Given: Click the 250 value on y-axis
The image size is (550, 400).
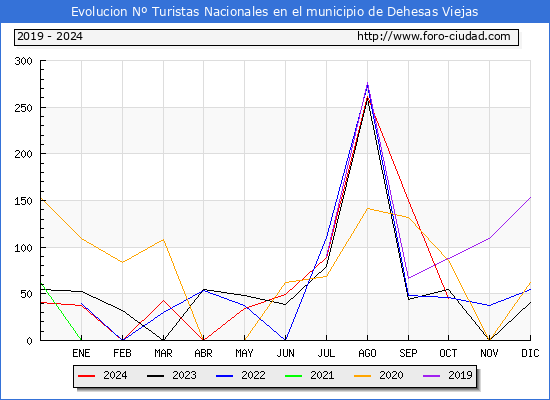Looking at the screenshot, I should coord(24,108).
